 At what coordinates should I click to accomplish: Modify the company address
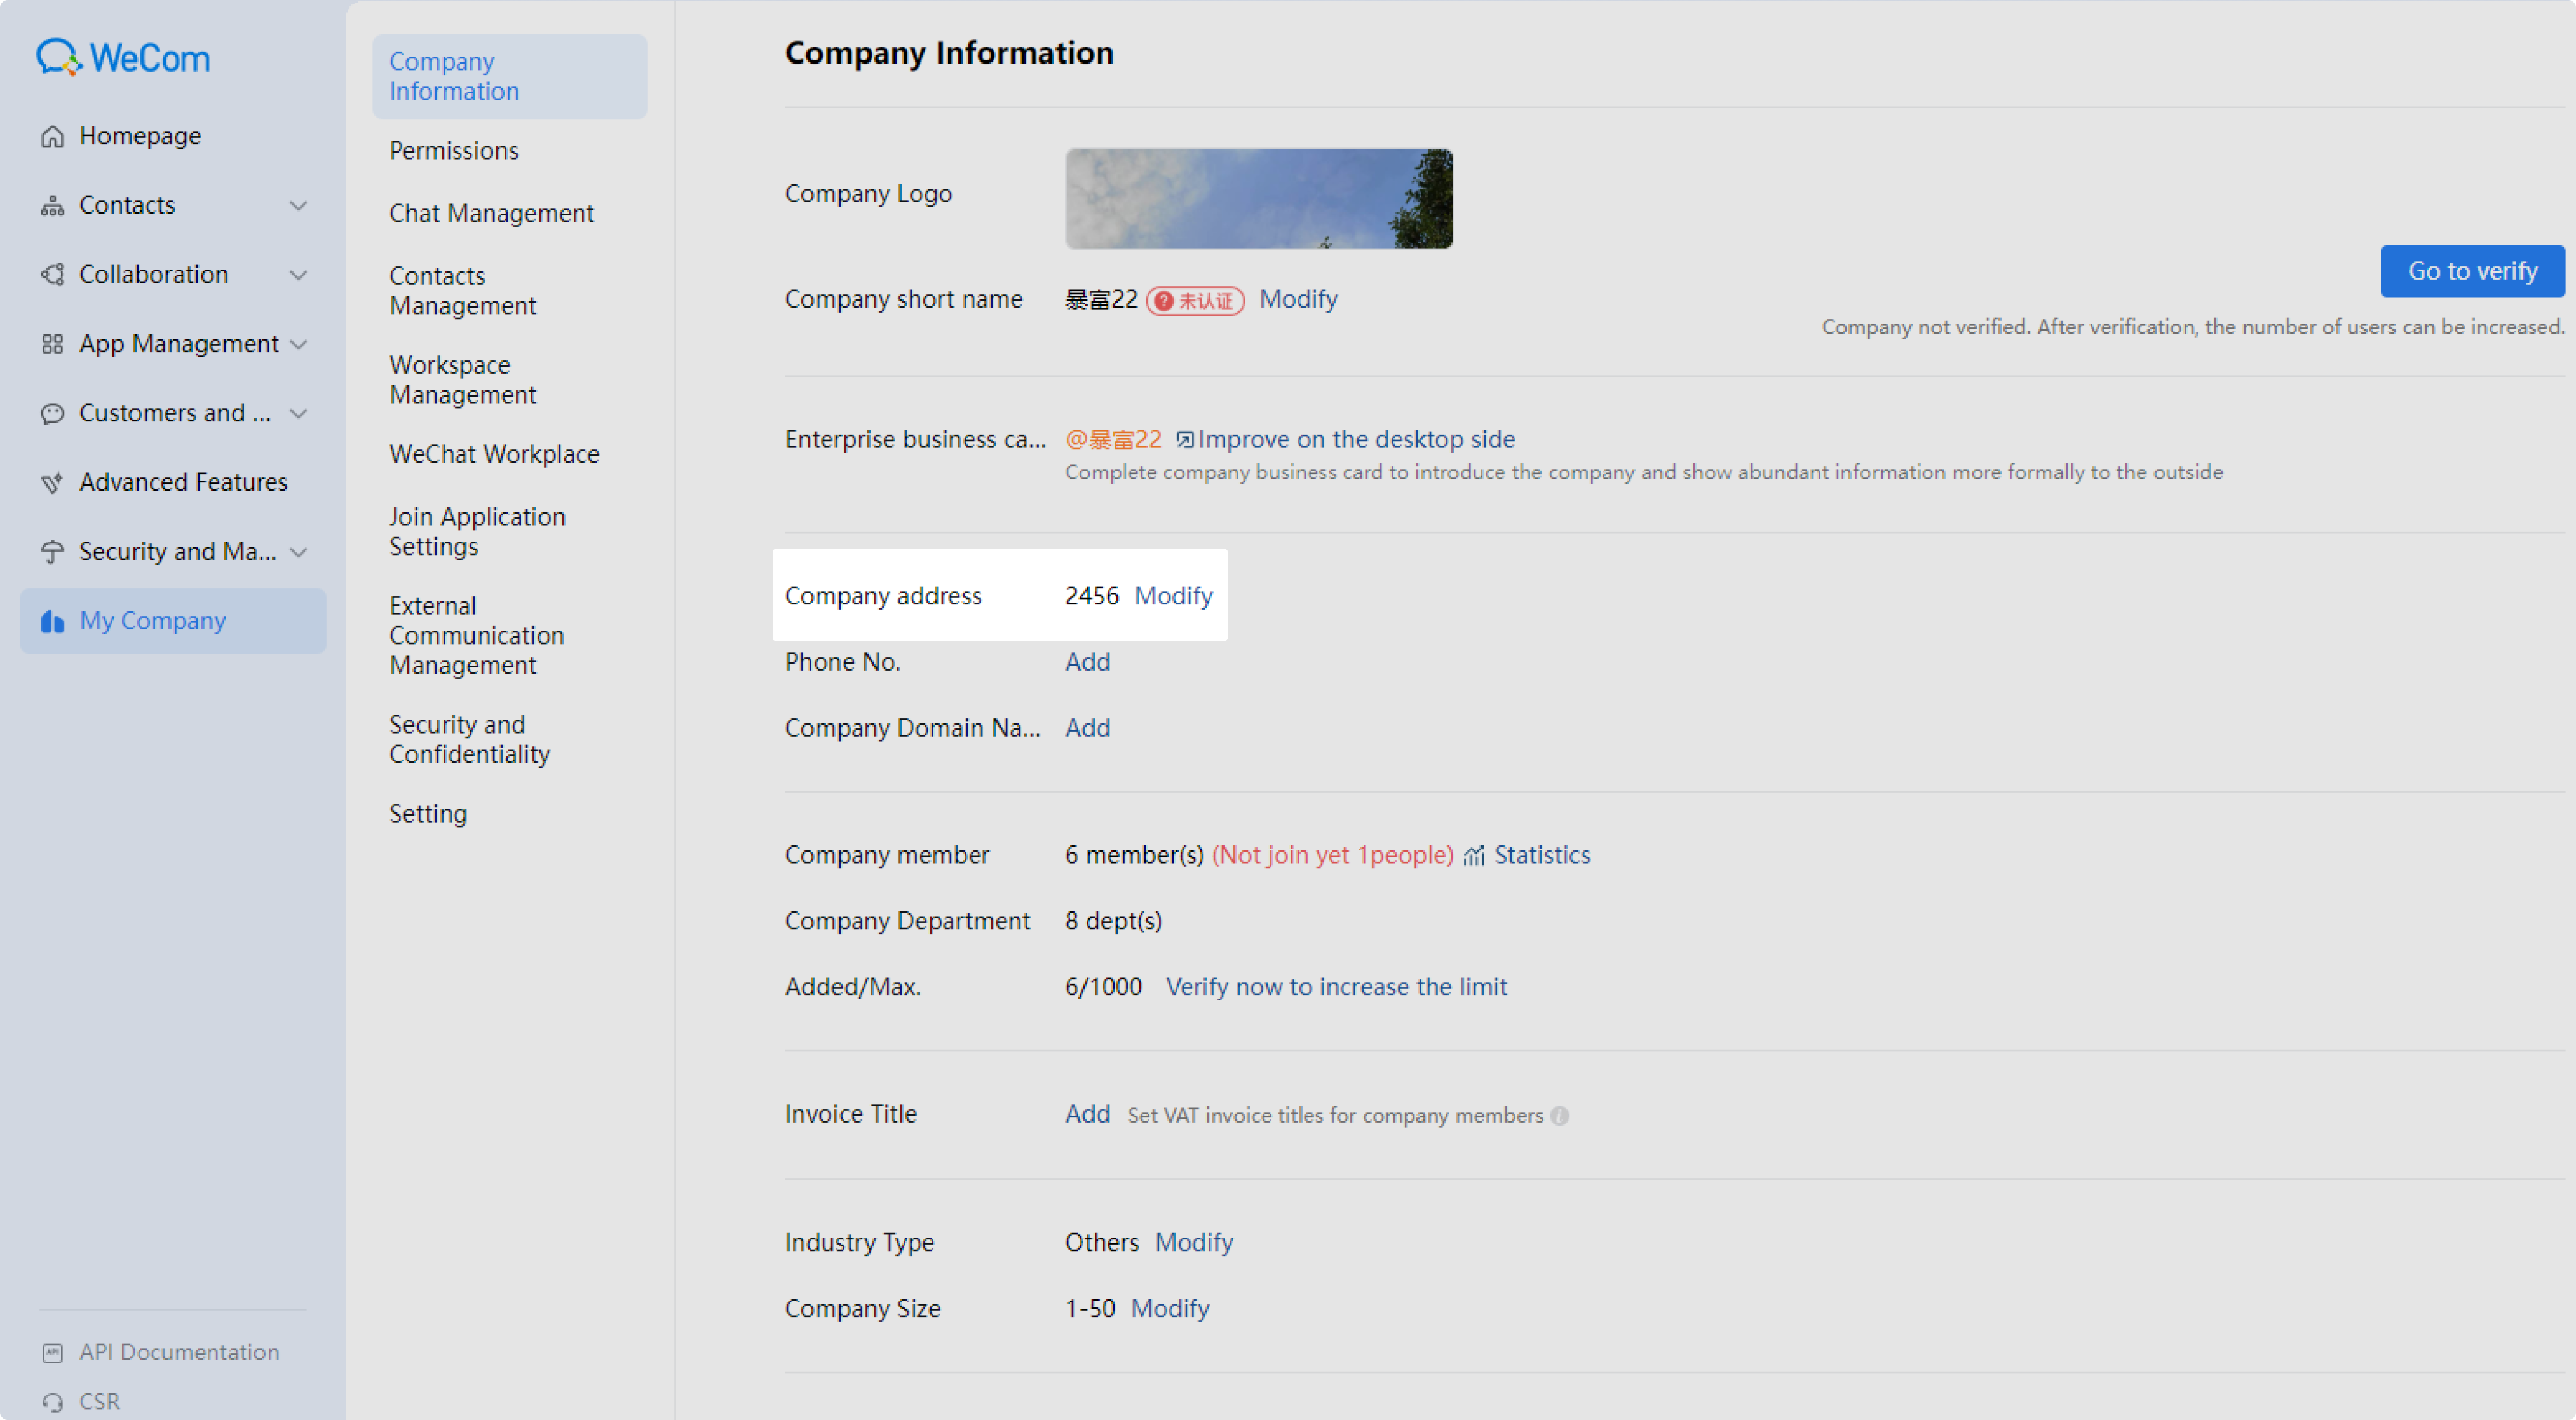[x=1173, y=596]
